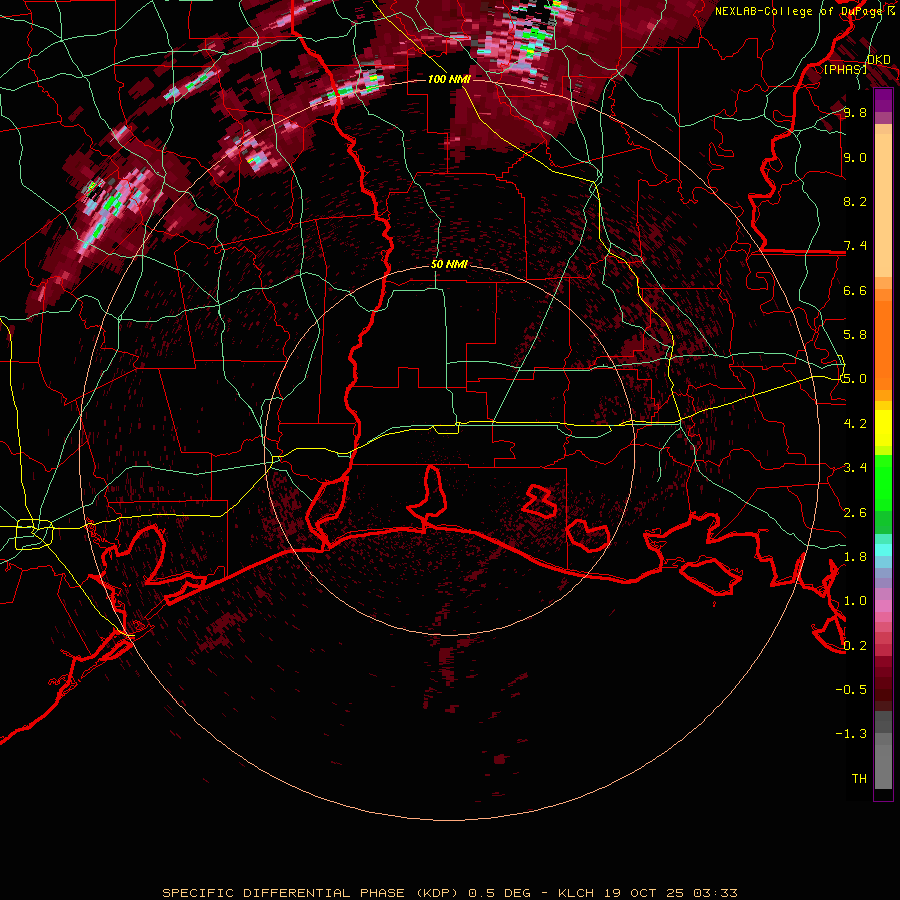The height and width of the screenshot is (900, 900).
Task: Select the 6.6 scale value
Action: point(855,290)
